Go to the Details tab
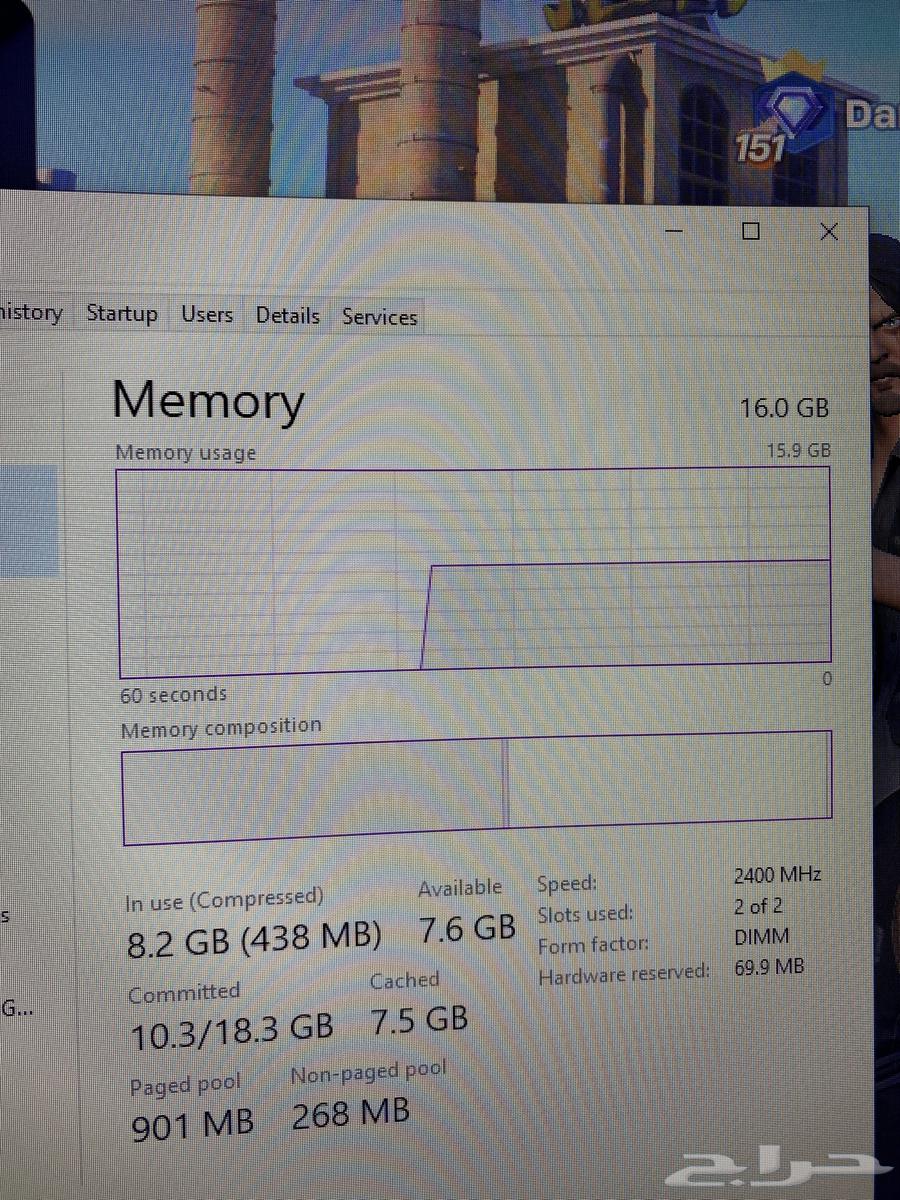This screenshot has height=1200, width=900. (x=287, y=316)
